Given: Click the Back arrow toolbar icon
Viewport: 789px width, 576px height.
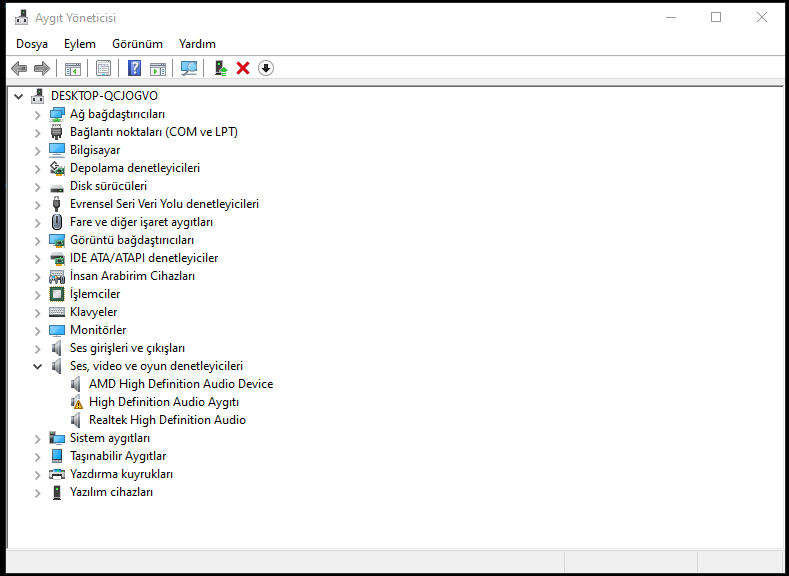Looking at the screenshot, I should point(19,68).
